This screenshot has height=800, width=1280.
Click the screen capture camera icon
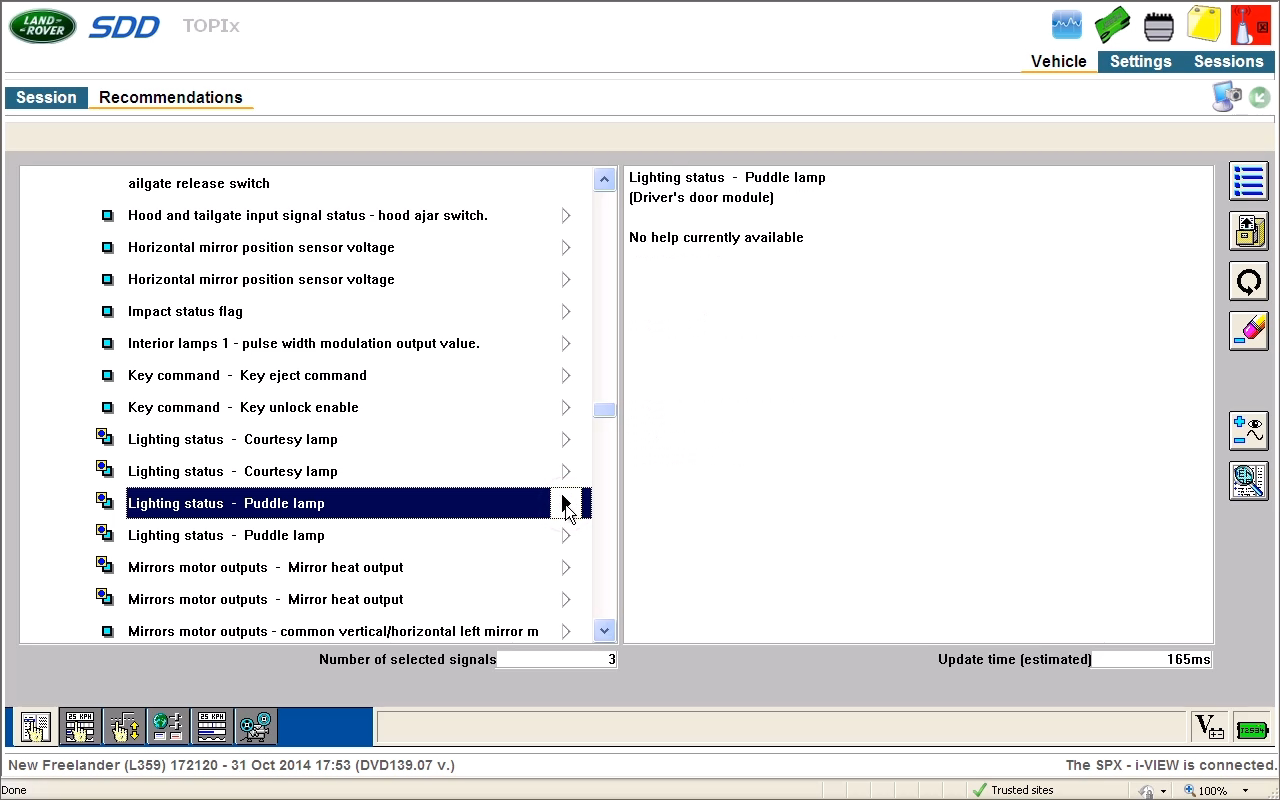tap(1226, 96)
